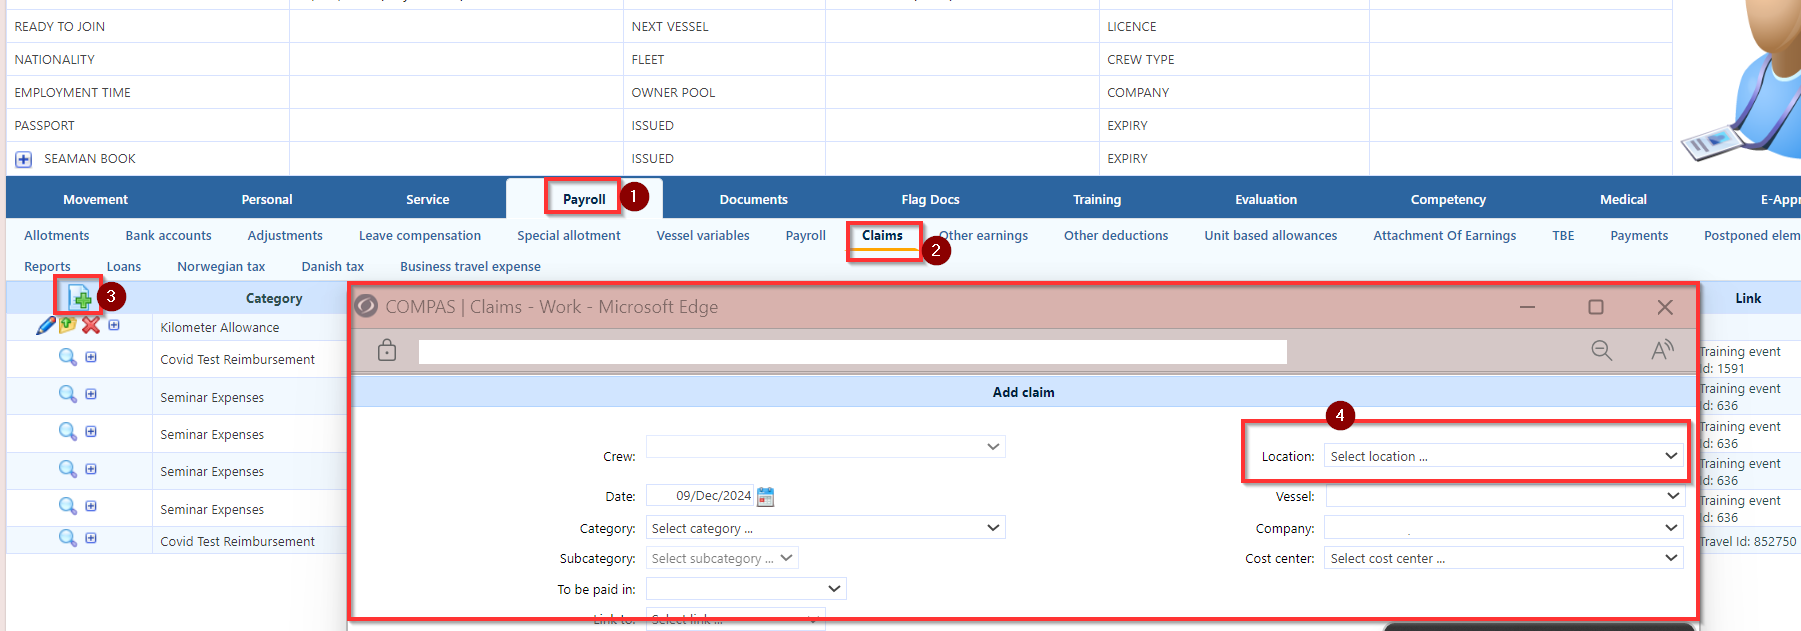Switch to the Payroll main tab
This screenshot has height=631, width=1801.
coord(584,199)
